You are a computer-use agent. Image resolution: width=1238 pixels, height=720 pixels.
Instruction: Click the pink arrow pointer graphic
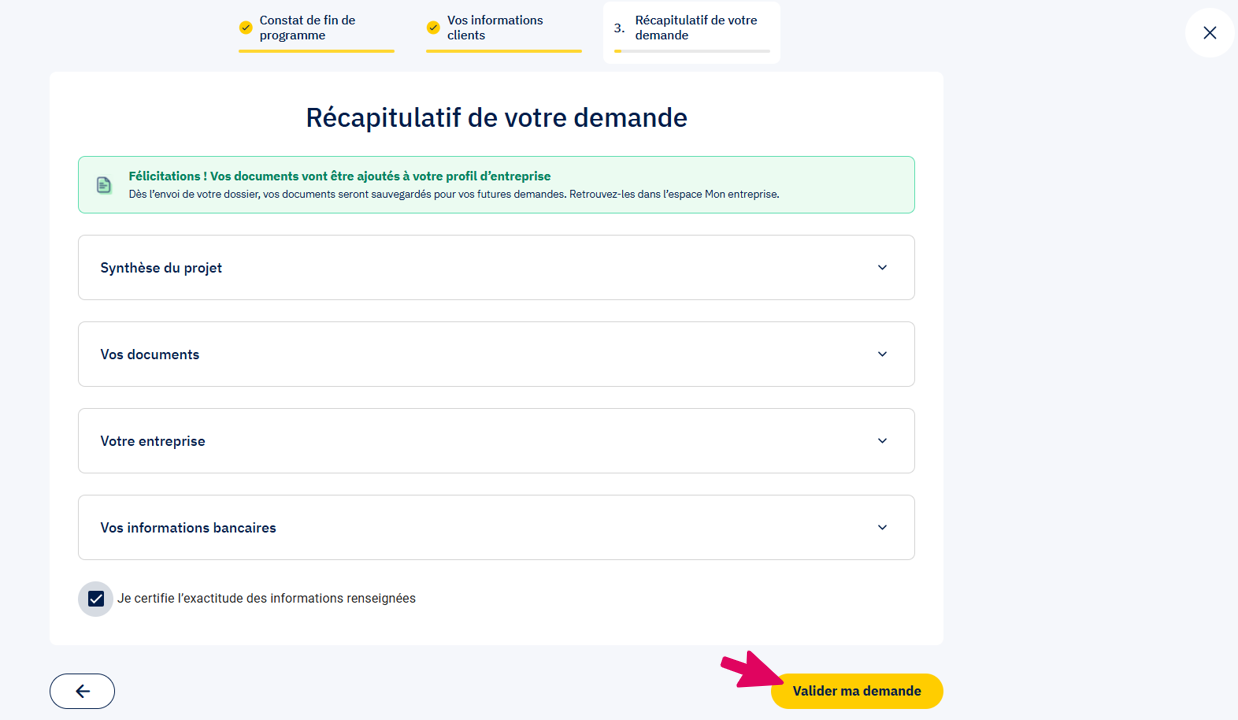click(x=748, y=669)
